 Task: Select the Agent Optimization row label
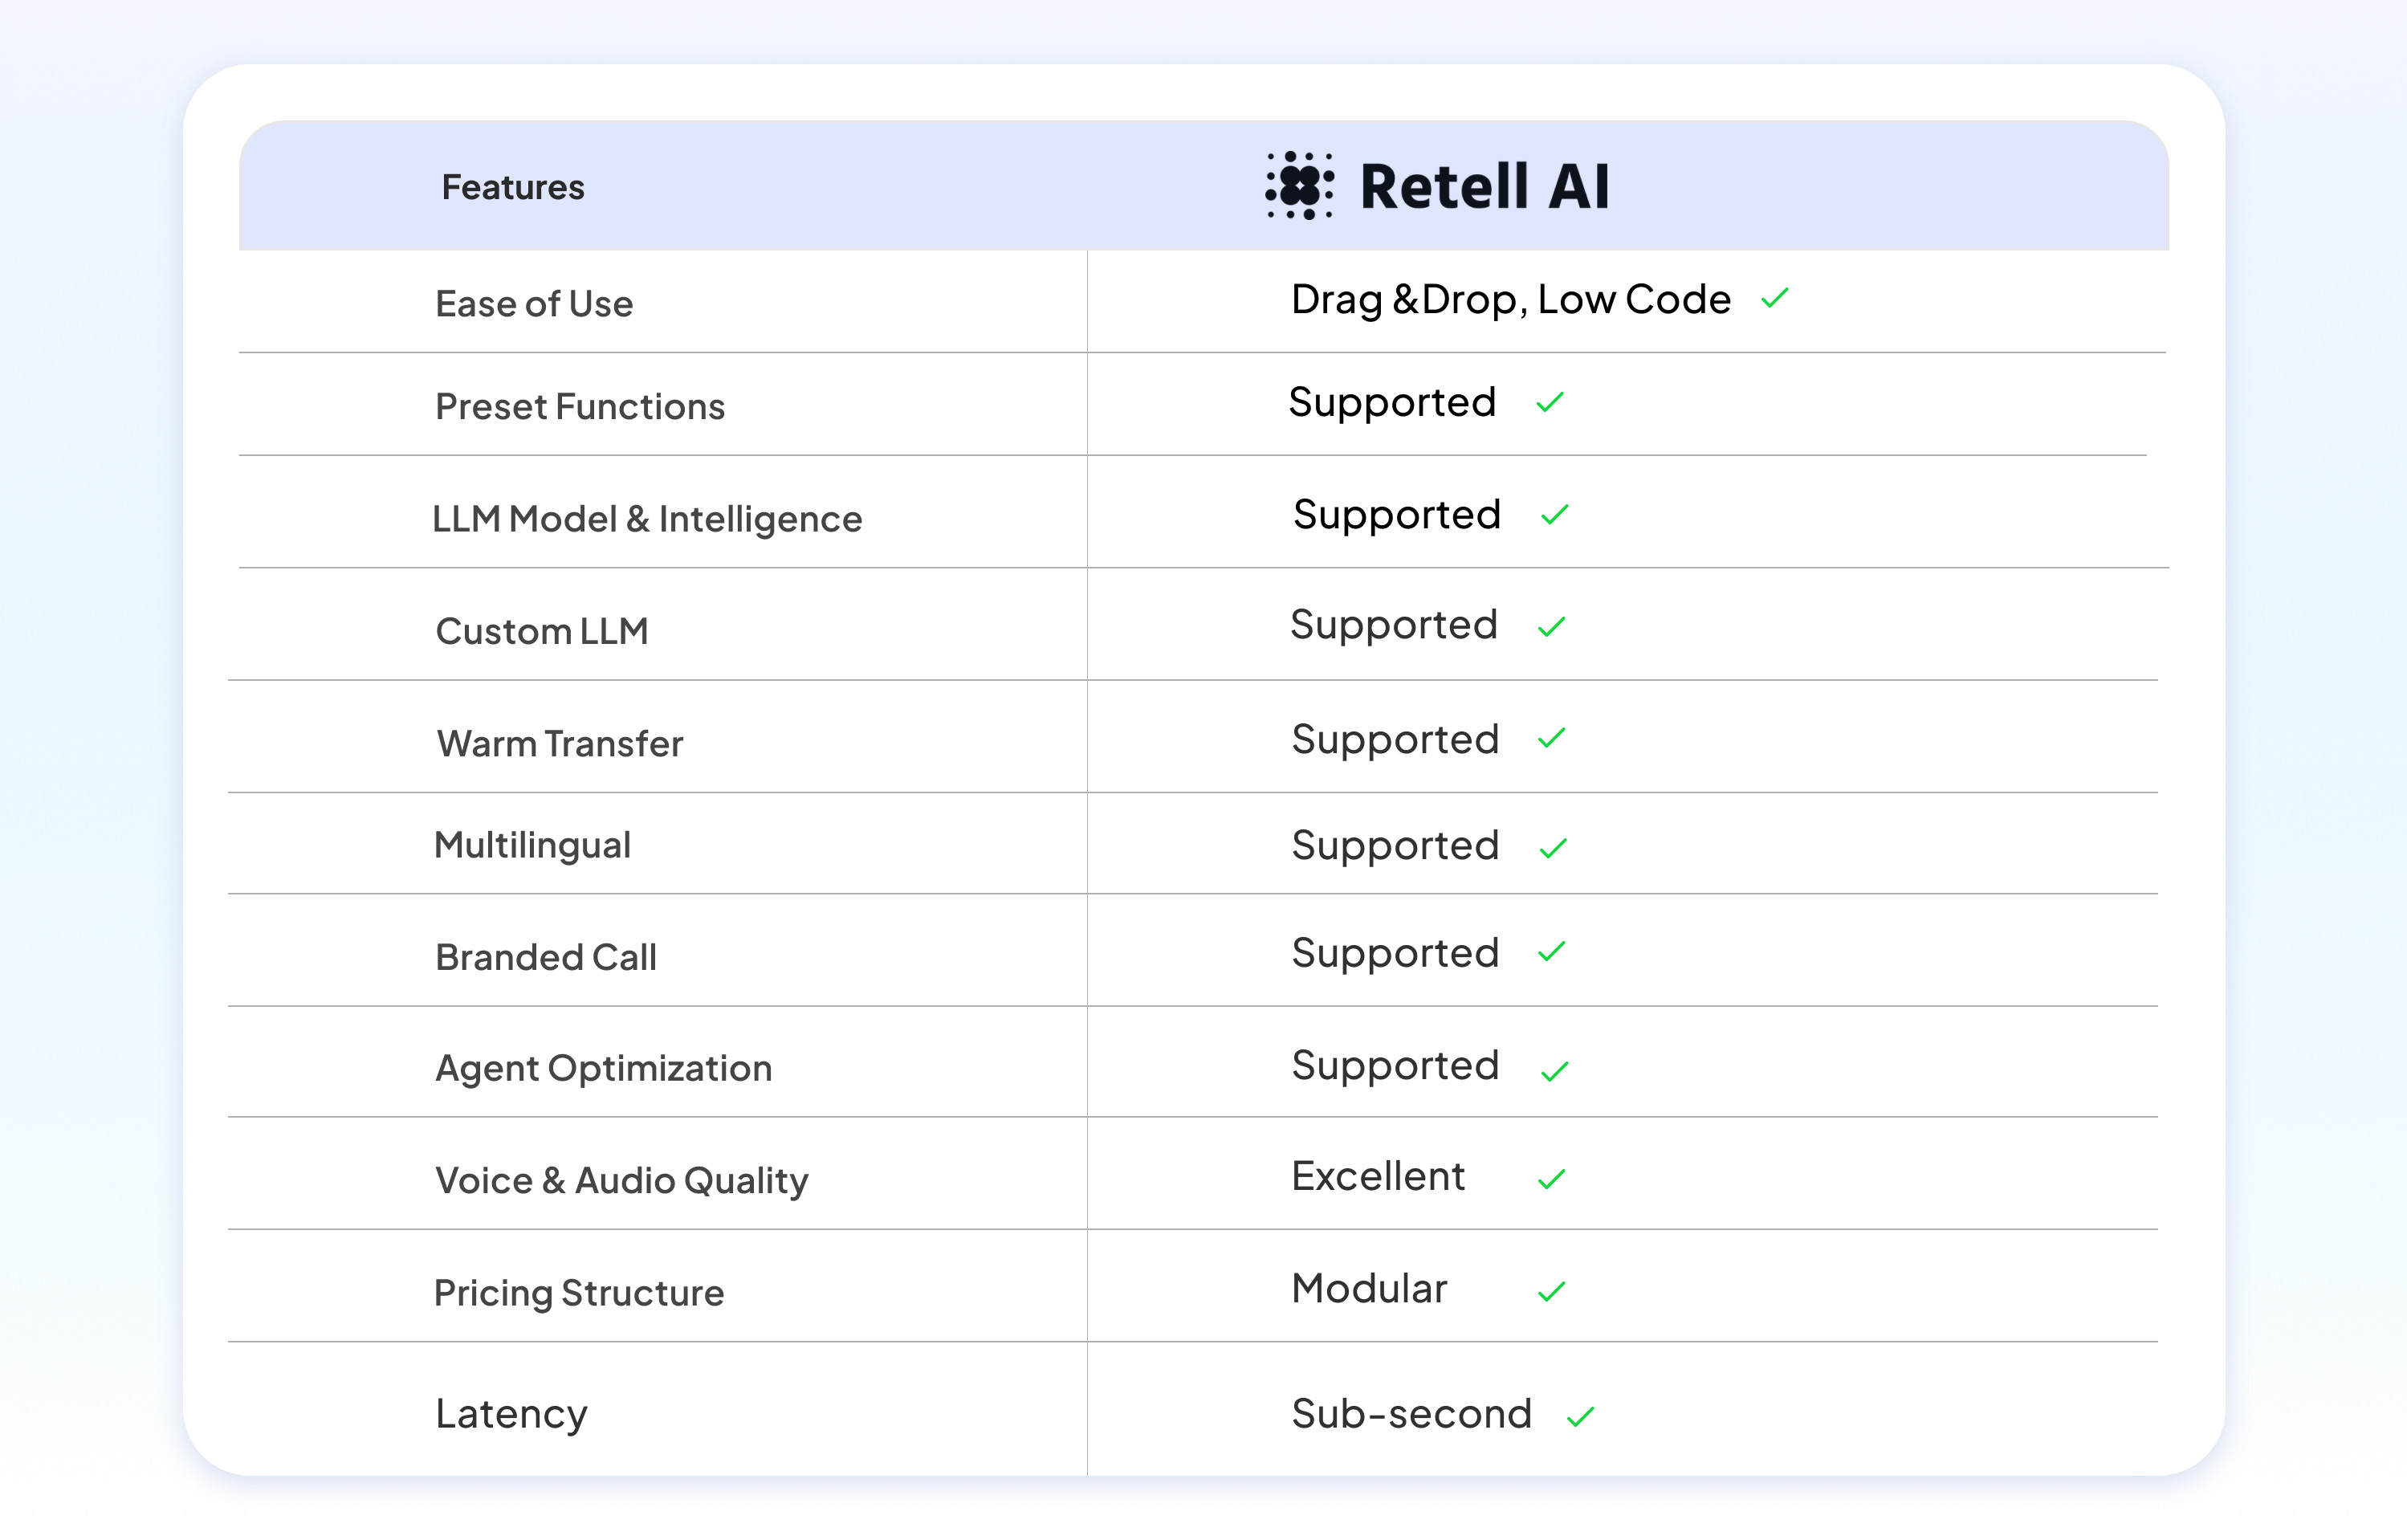point(604,1070)
